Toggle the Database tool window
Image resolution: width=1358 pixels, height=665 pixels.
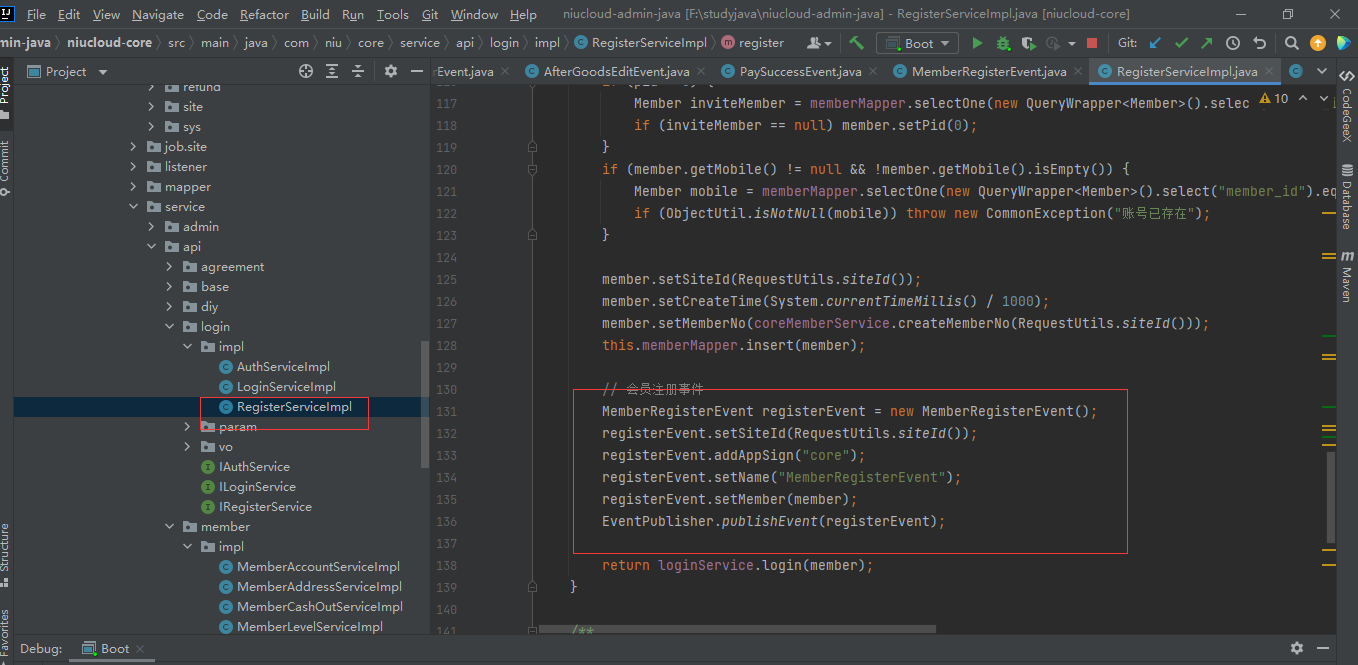pyautogui.click(x=1347, y=196)
